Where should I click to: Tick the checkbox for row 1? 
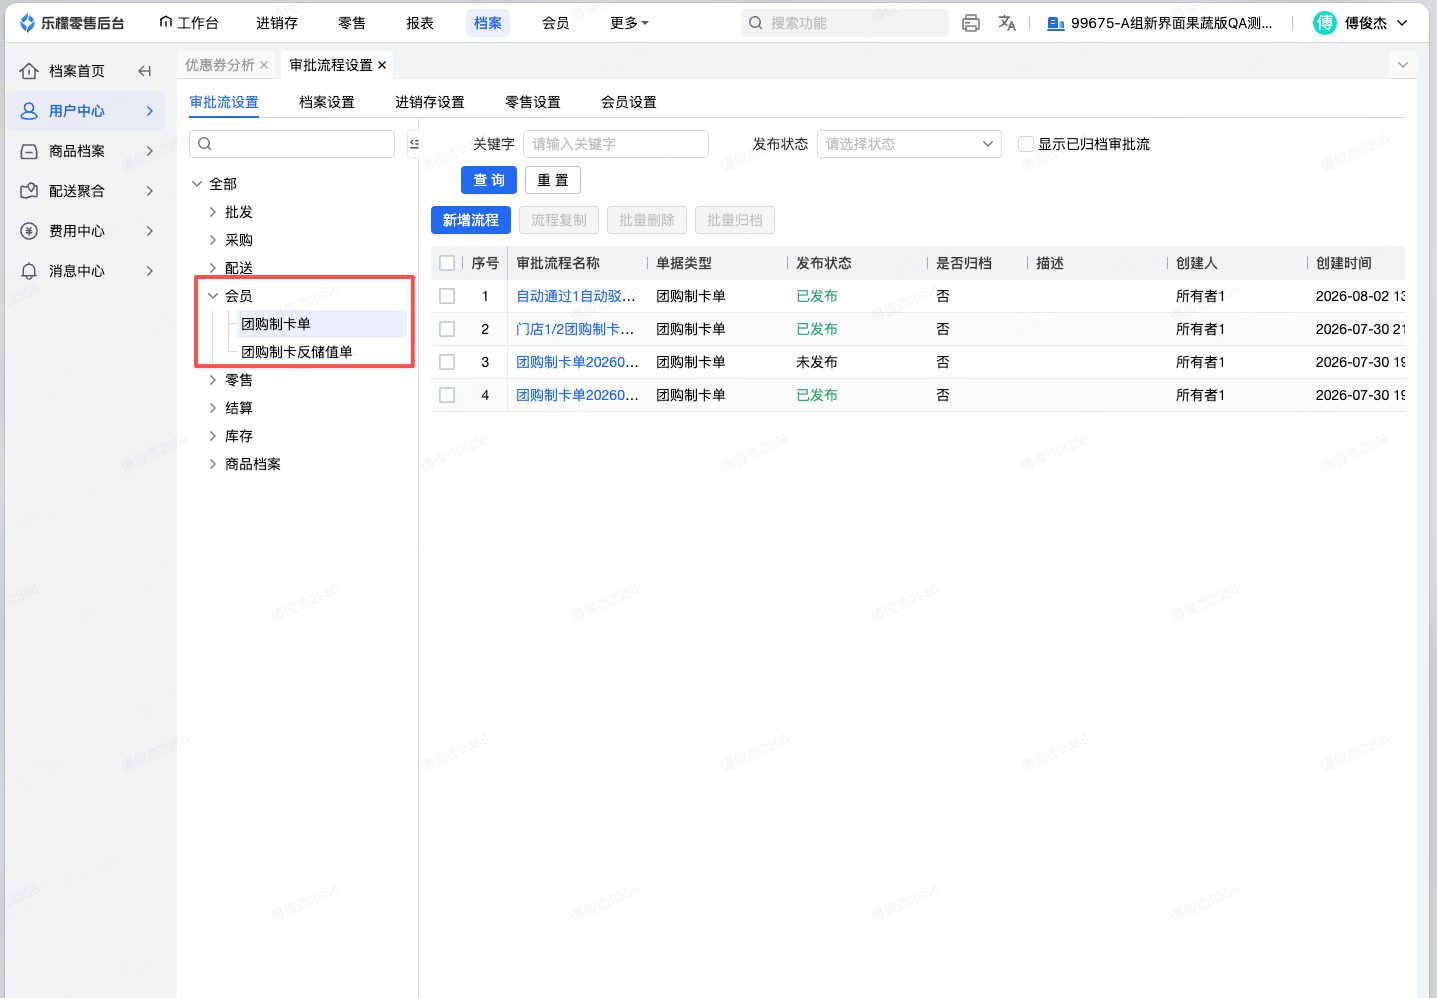click(447, 296)
